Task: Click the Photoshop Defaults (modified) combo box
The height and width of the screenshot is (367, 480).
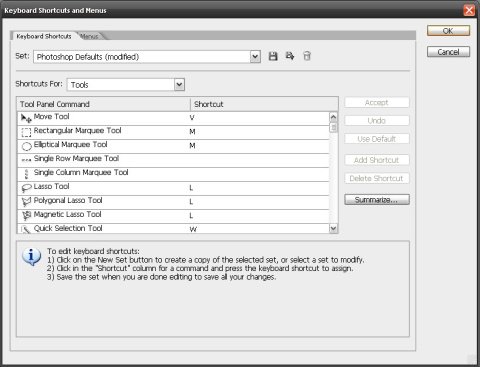Action: tap(147, 57)
